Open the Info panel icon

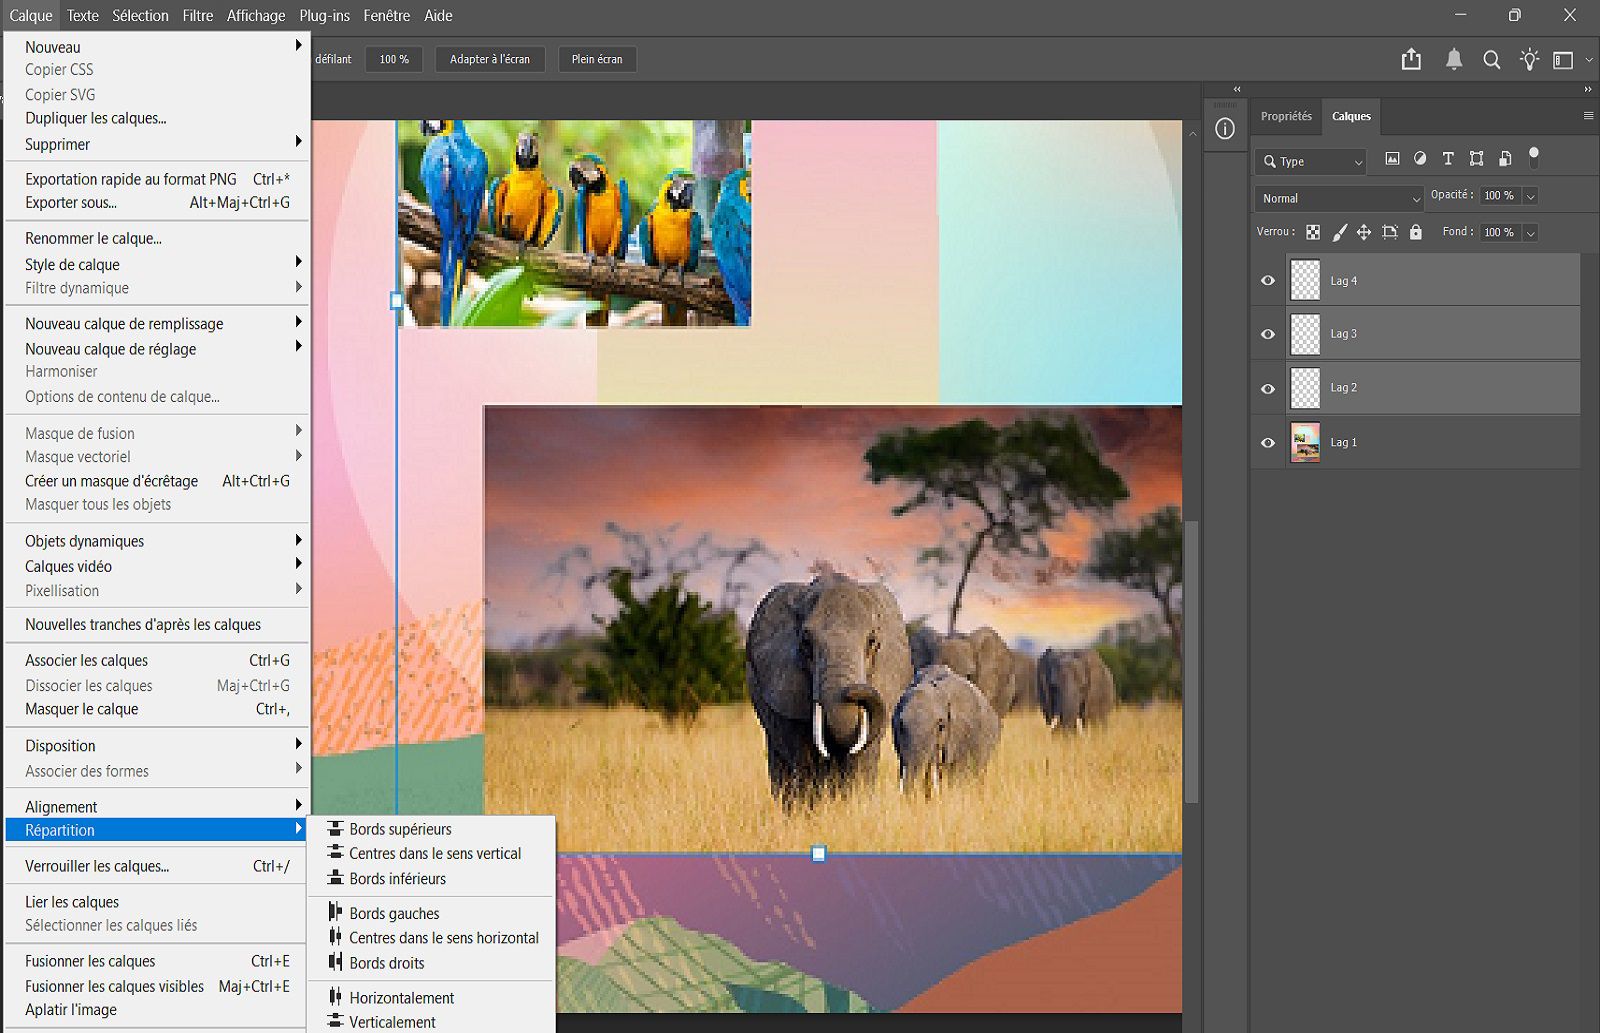coord(1225,129)
